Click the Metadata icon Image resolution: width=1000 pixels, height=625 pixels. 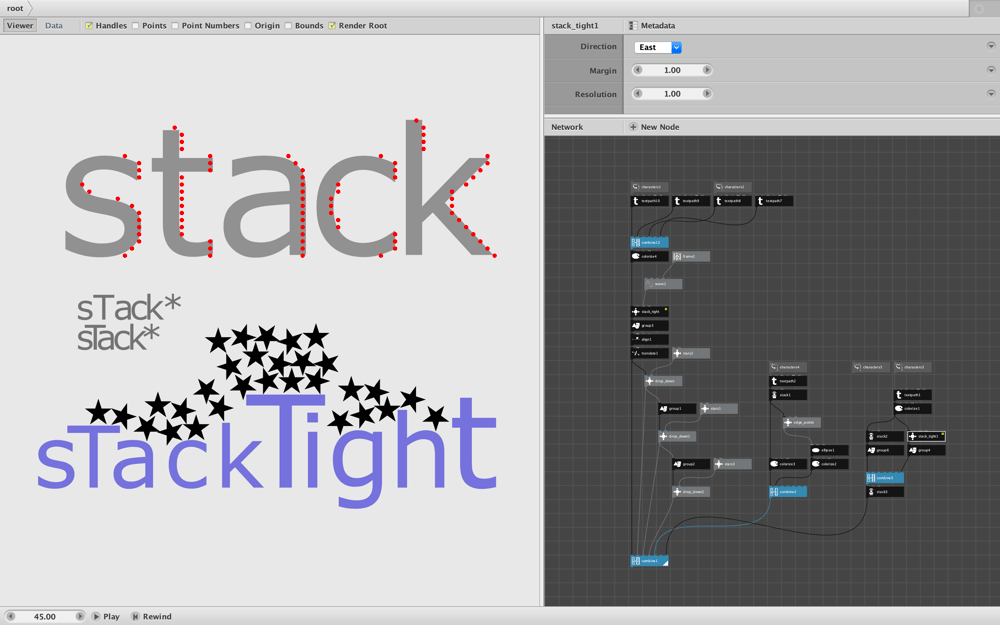pos(633,26)
